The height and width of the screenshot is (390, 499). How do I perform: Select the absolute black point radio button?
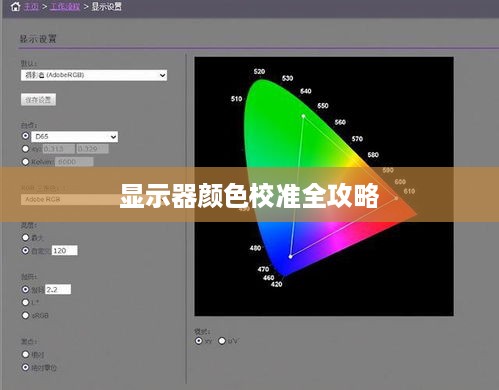tap(25, 354)
